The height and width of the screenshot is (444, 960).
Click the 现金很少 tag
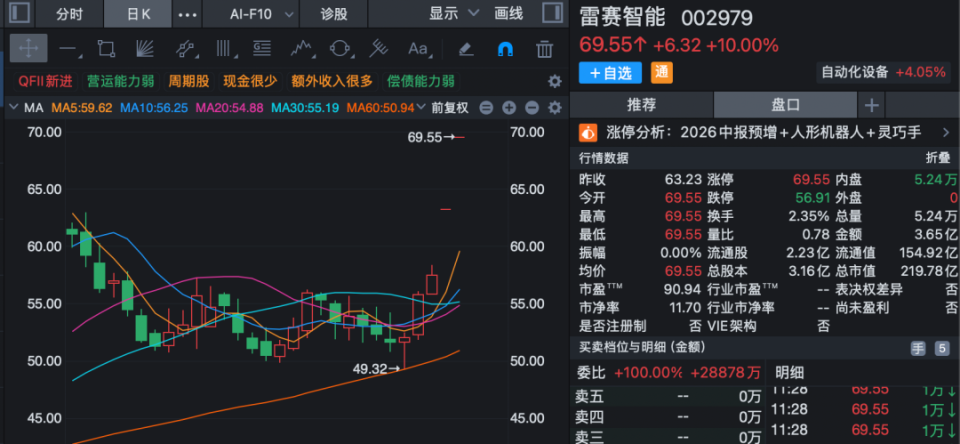click(250, 81)
